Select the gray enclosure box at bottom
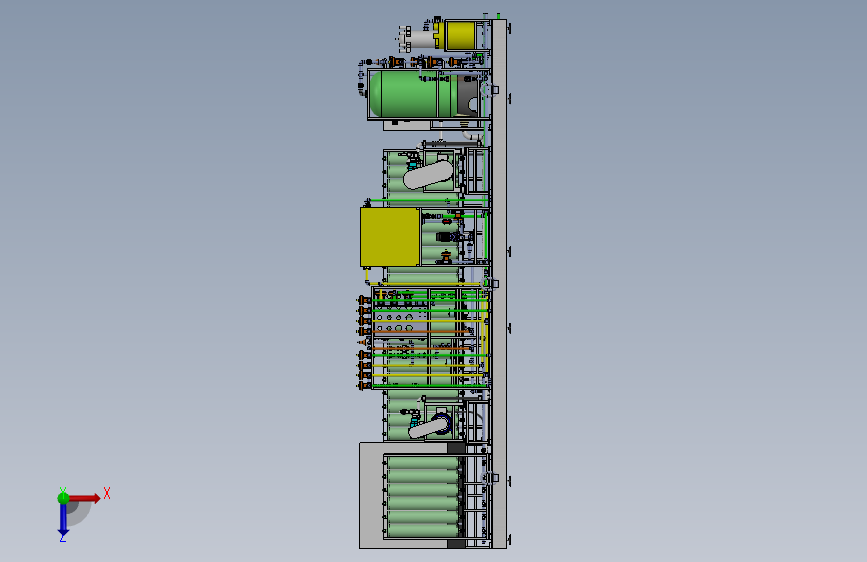 [371, 495]
